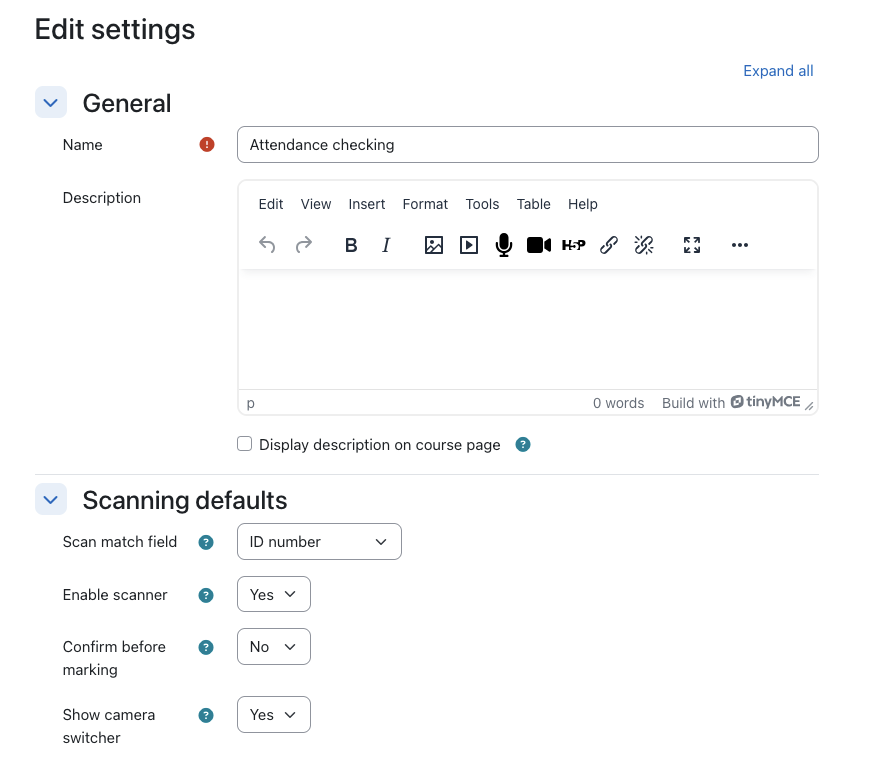Click the required-field warning icon beside Name
Viewport: 896px width, 761px height.
tap(207, 145)
